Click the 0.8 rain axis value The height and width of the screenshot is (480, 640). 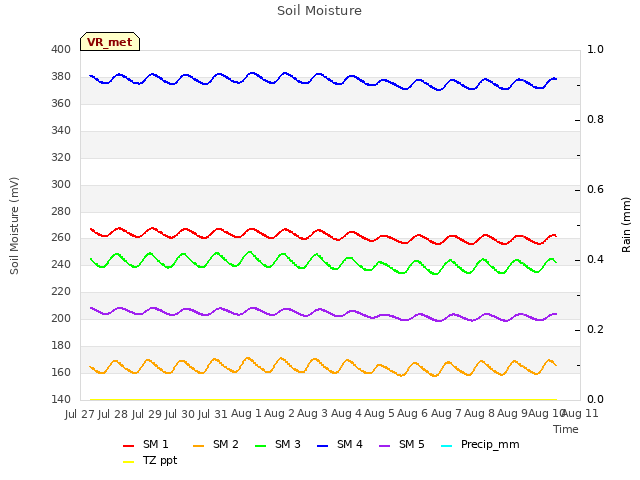[x=595, y=120]
